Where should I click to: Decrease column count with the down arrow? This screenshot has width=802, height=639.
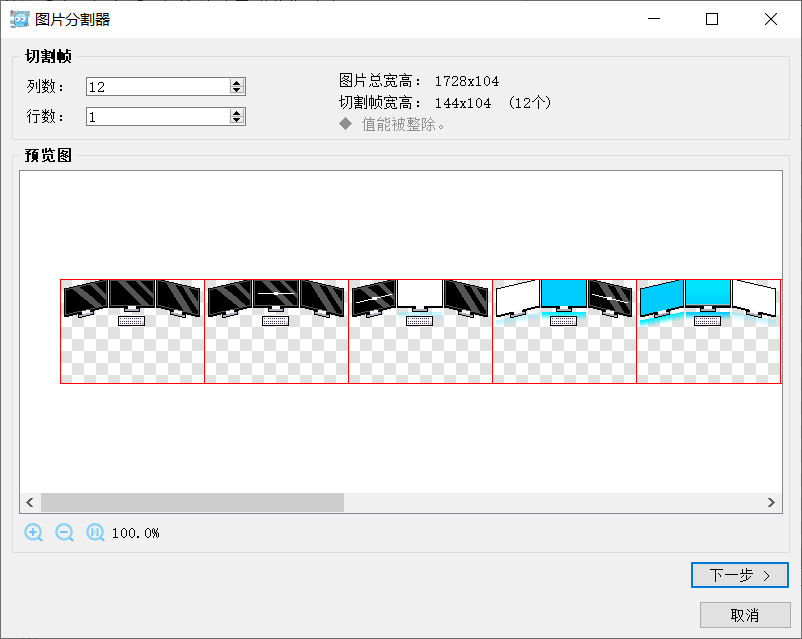click(237, 91)
